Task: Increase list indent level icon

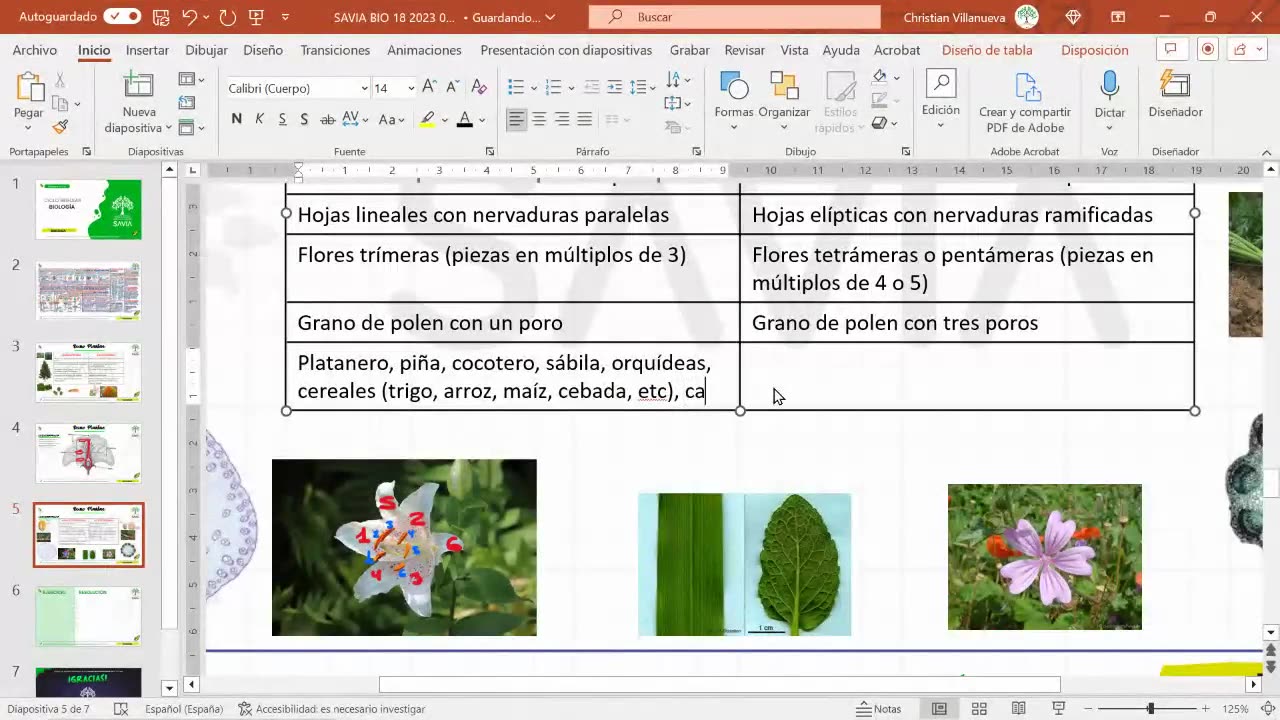Action: point(615,88)
